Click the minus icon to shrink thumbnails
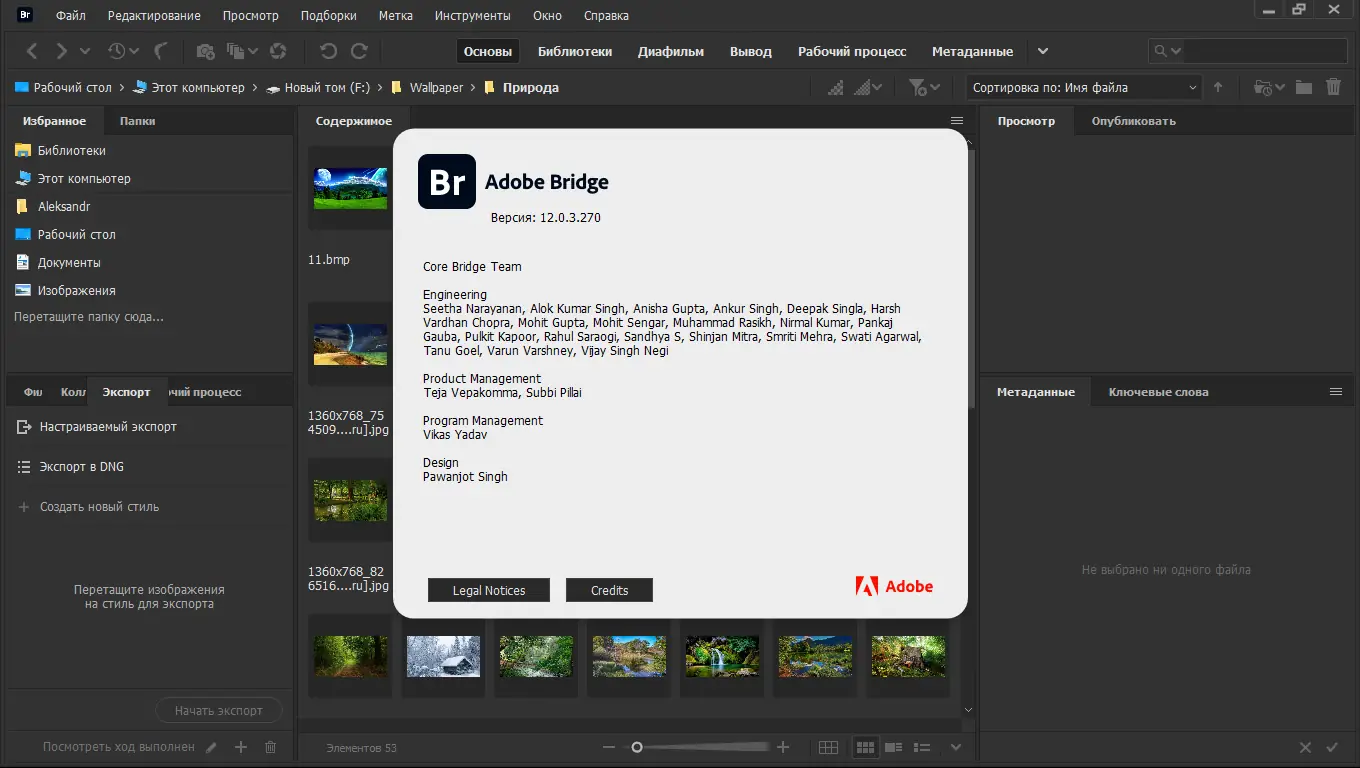Viewport: 1360px width, 768px height. pyautogui.click(x=609, y=747)
